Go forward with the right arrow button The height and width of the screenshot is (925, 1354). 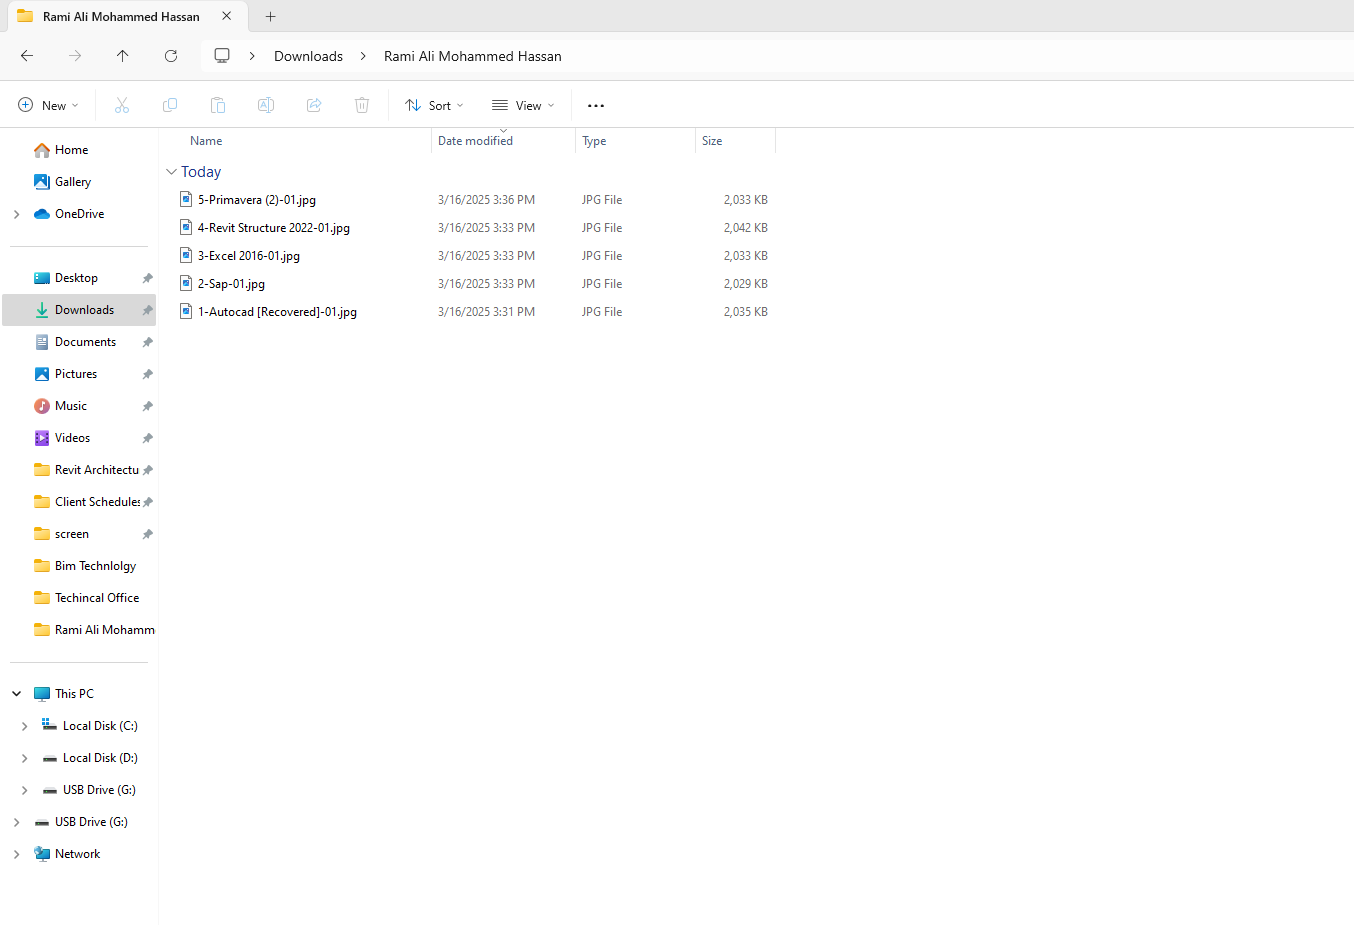[x=75, y=56]
